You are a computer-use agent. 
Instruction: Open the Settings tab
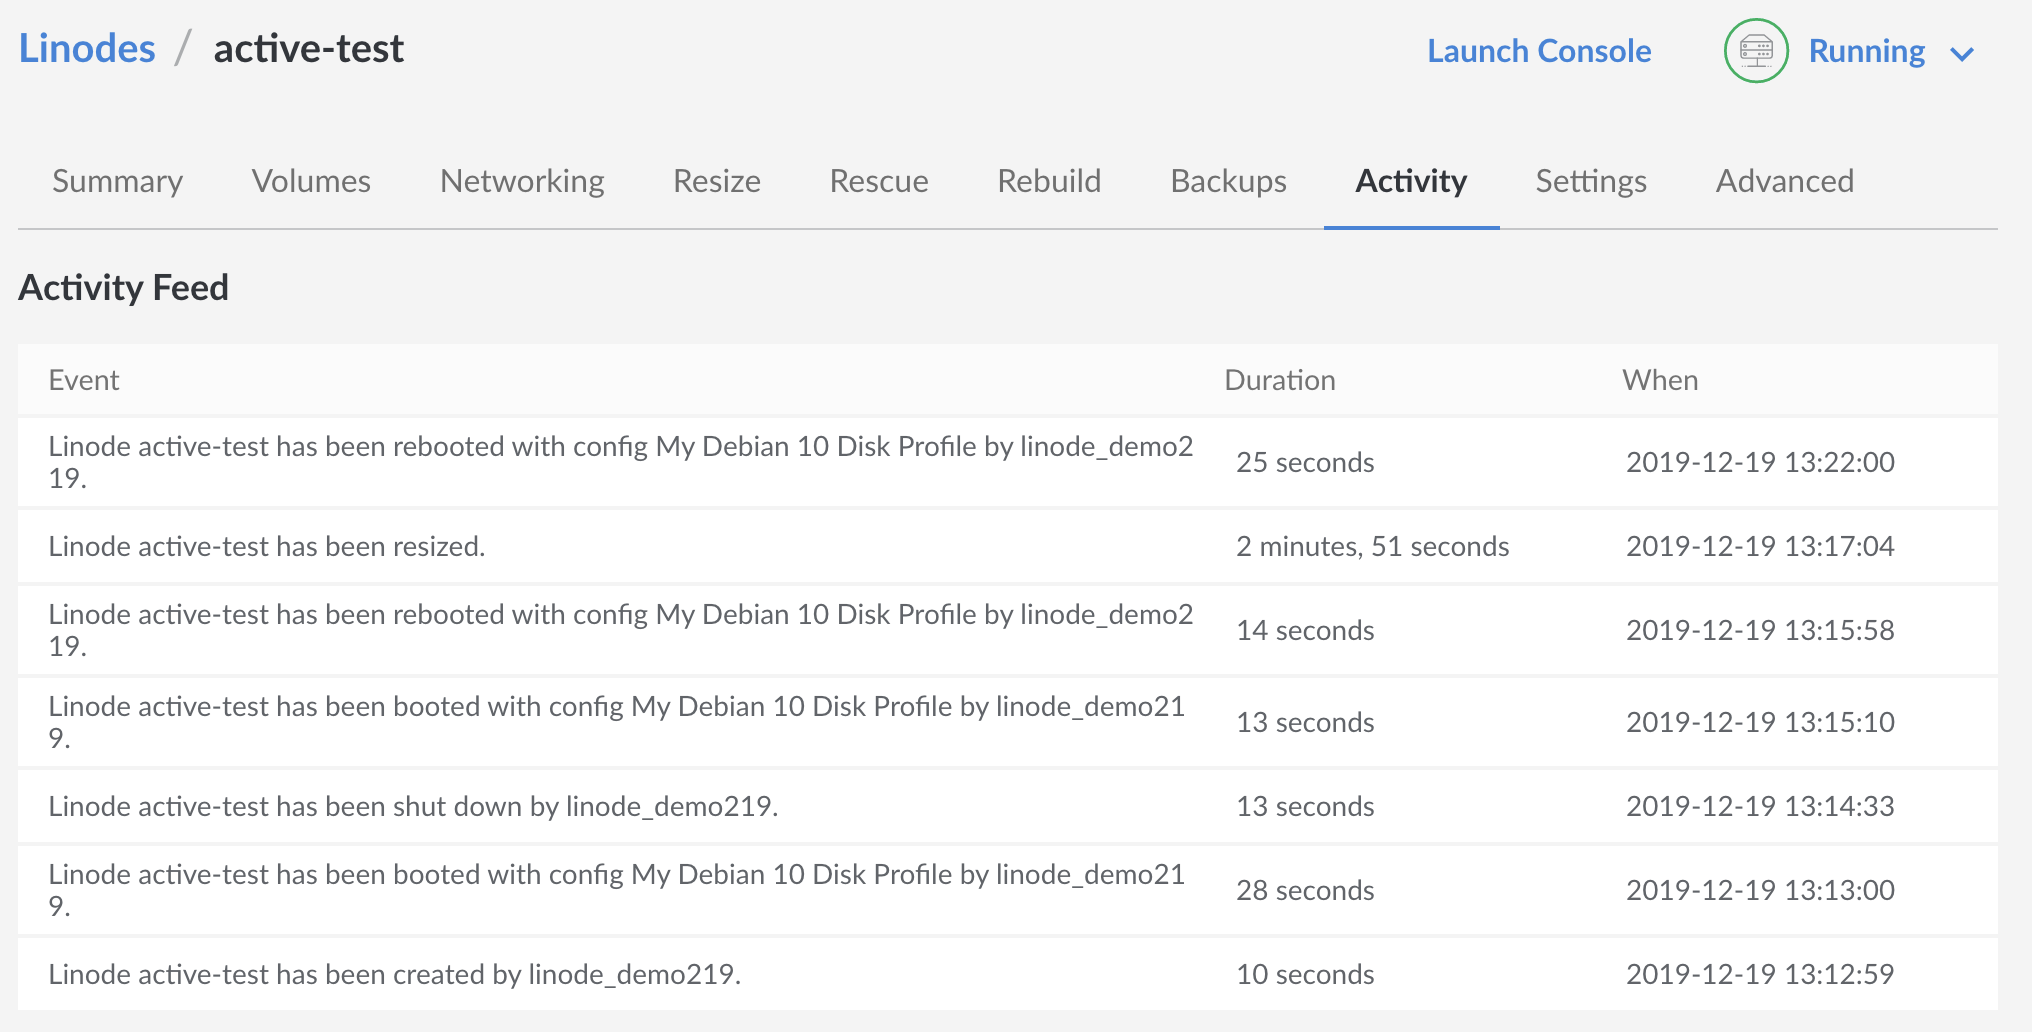click(1590, 181)
